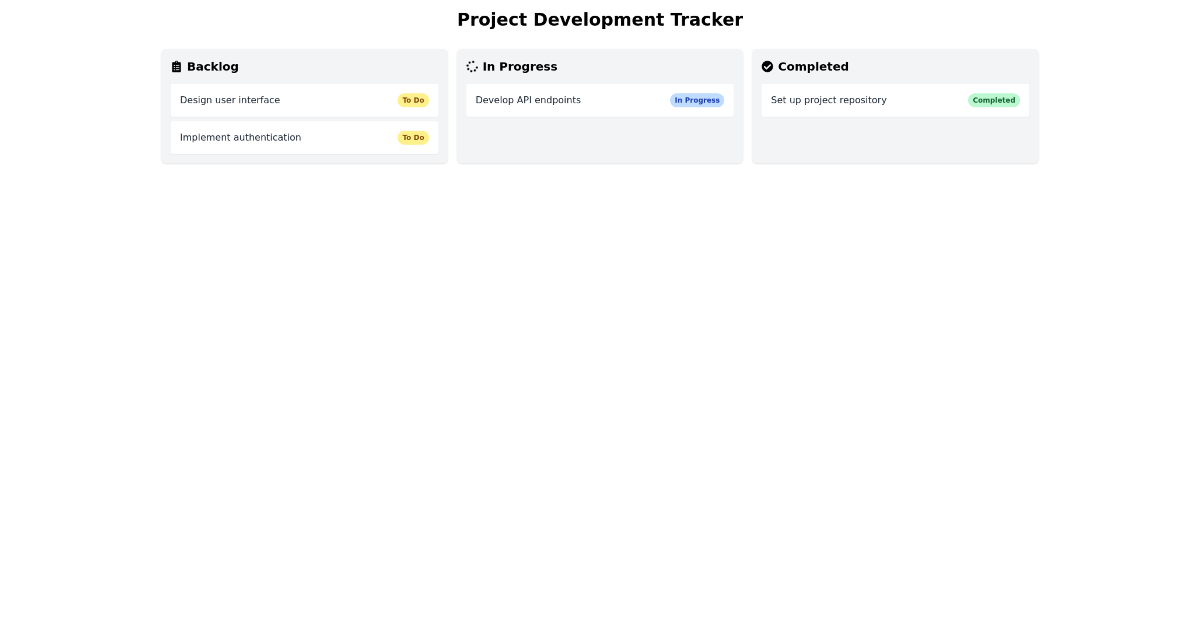Click the loading spinner icon in middle column

[472, 66]
